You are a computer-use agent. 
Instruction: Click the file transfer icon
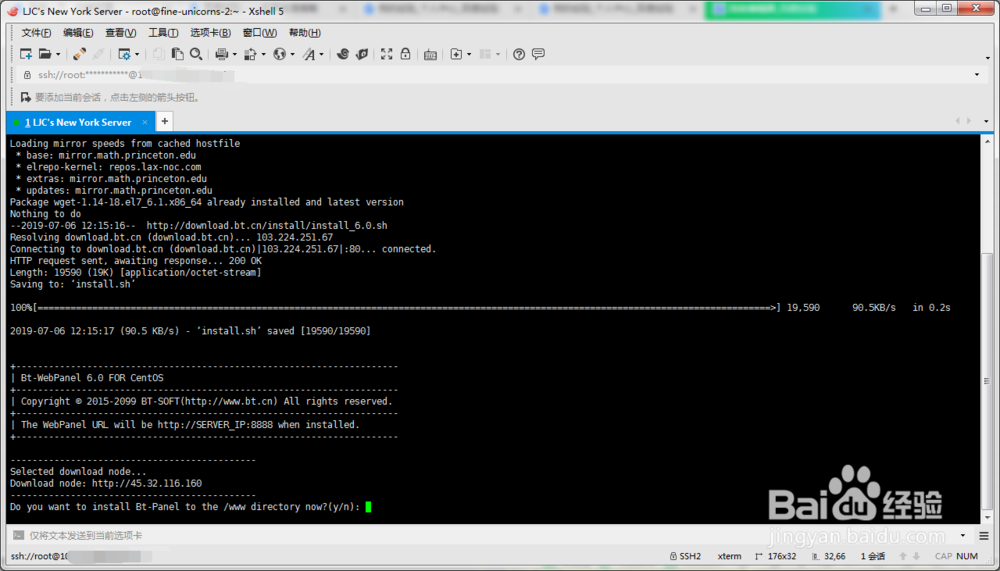point(251,54)
